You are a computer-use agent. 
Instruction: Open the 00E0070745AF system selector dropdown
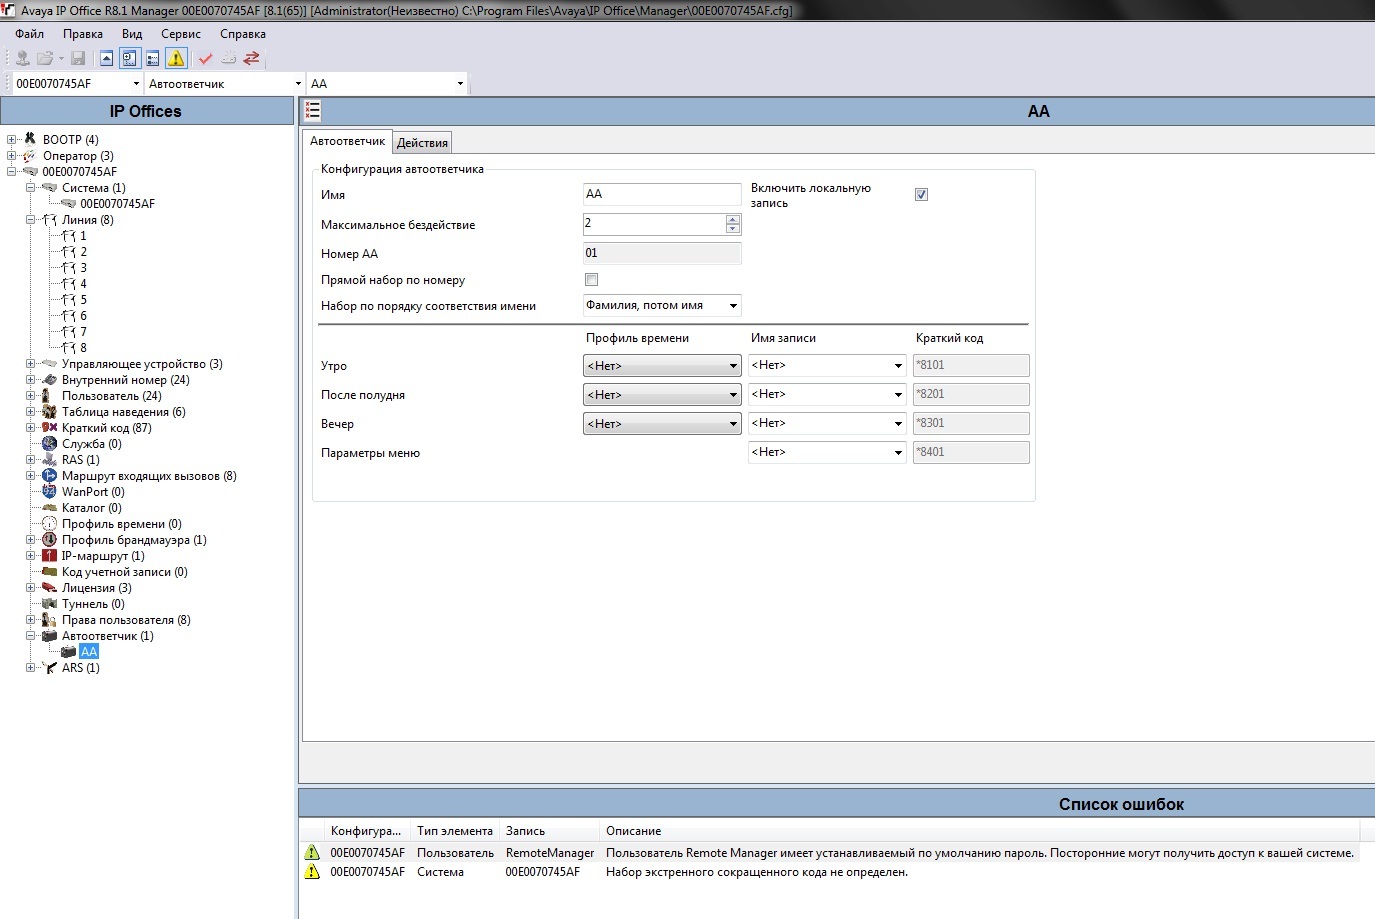(136, 84)
